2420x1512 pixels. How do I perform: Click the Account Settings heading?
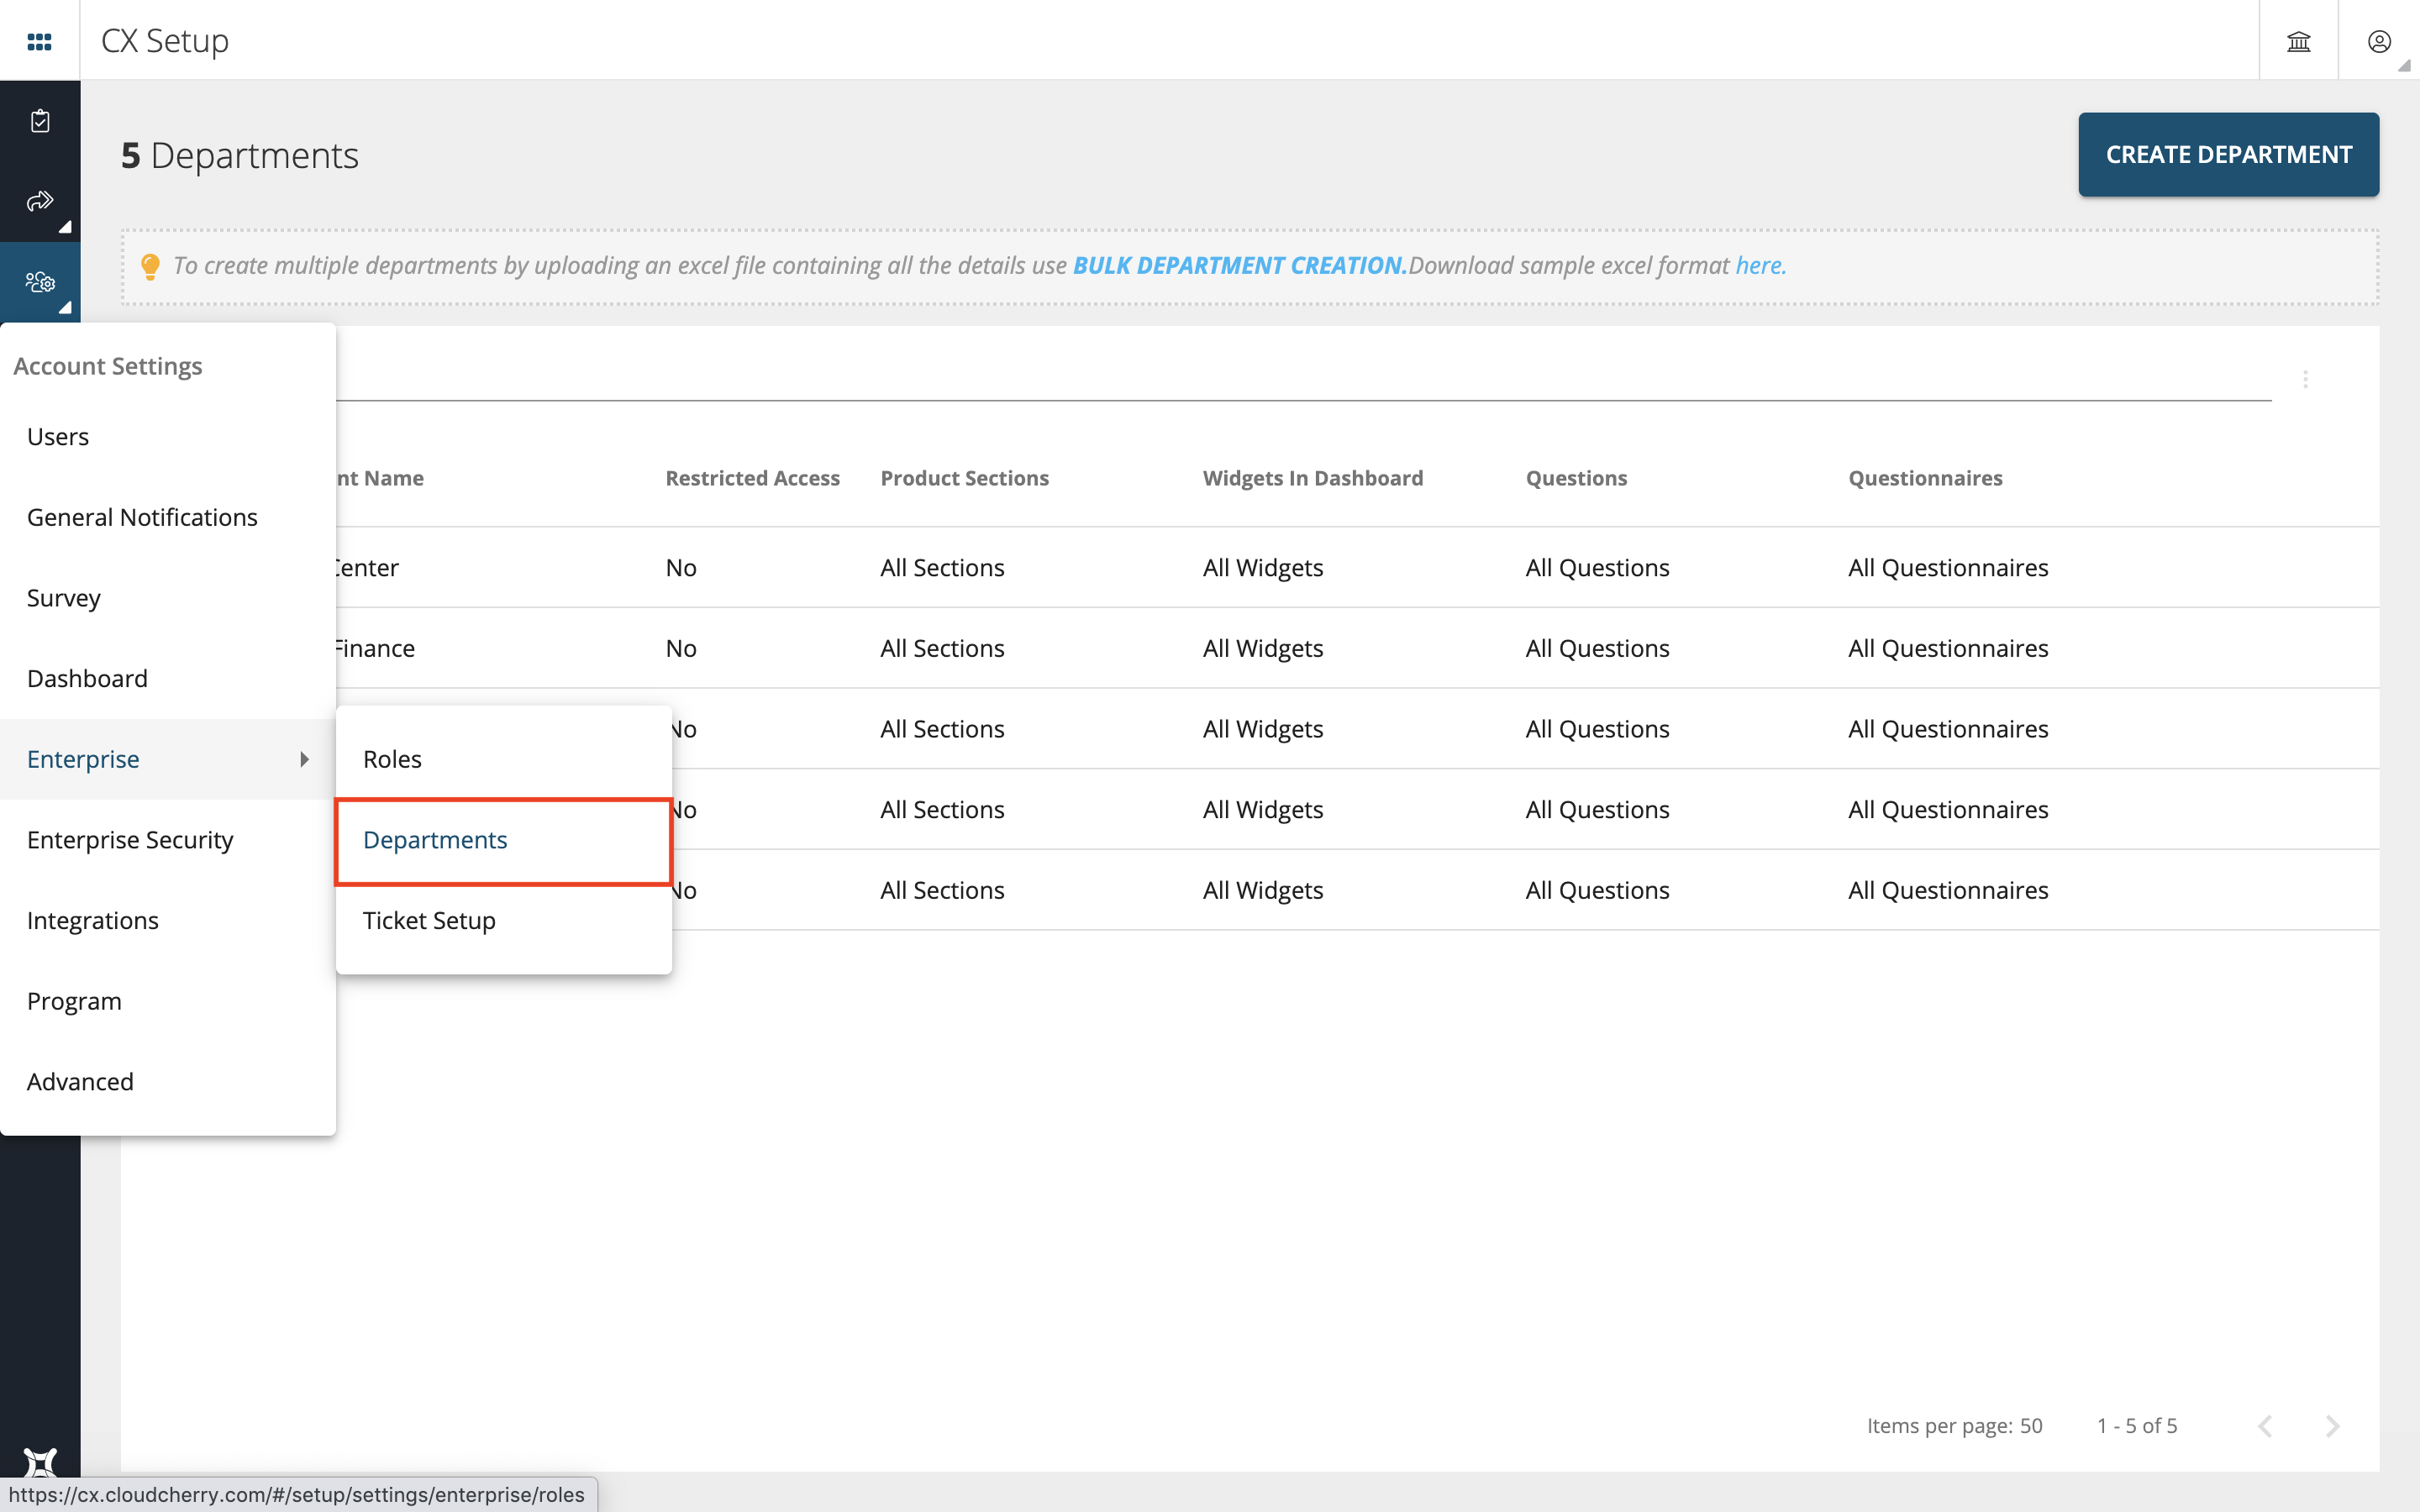[x=108, y=366]
